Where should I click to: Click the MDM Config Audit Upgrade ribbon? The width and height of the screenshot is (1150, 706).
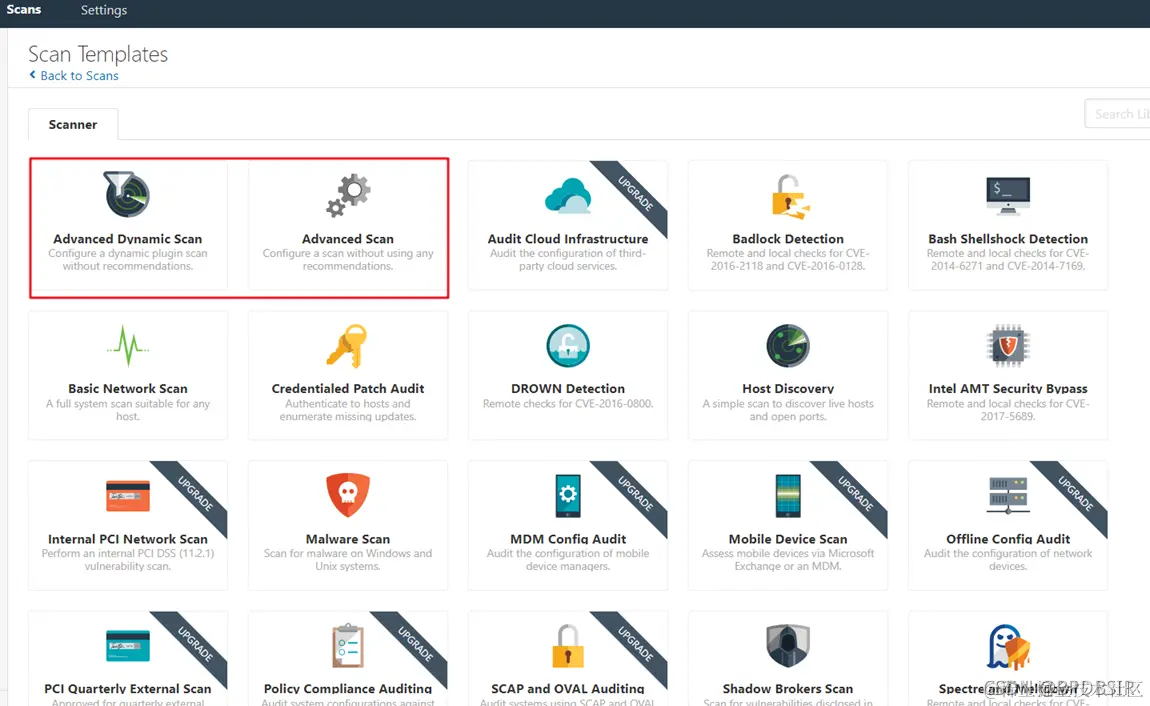[x=635, y=493]
